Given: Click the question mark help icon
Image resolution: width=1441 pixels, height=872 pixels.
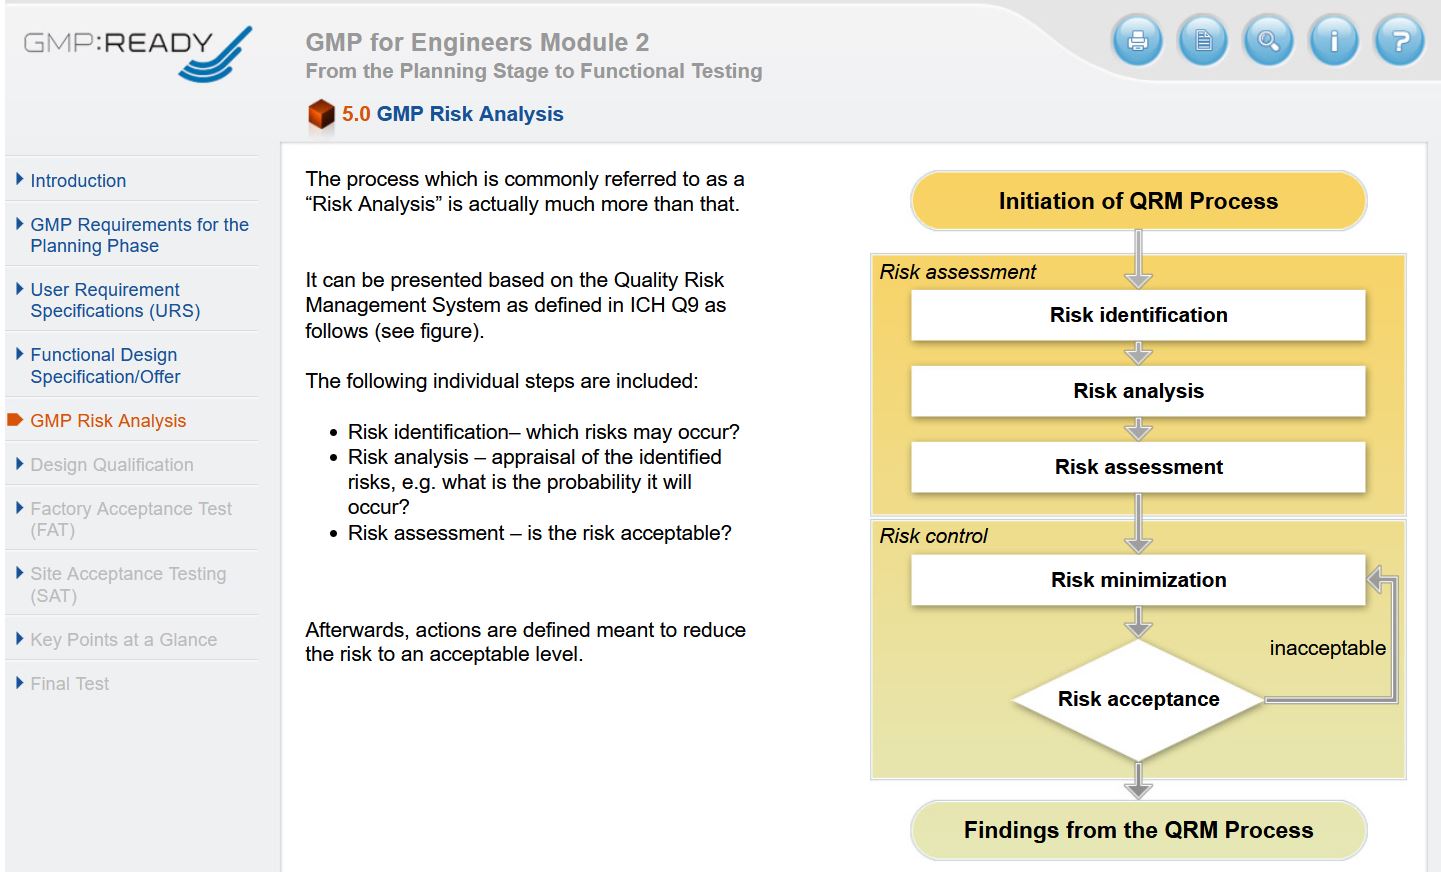Looking at the screenshot, I should coord(1400,42).
